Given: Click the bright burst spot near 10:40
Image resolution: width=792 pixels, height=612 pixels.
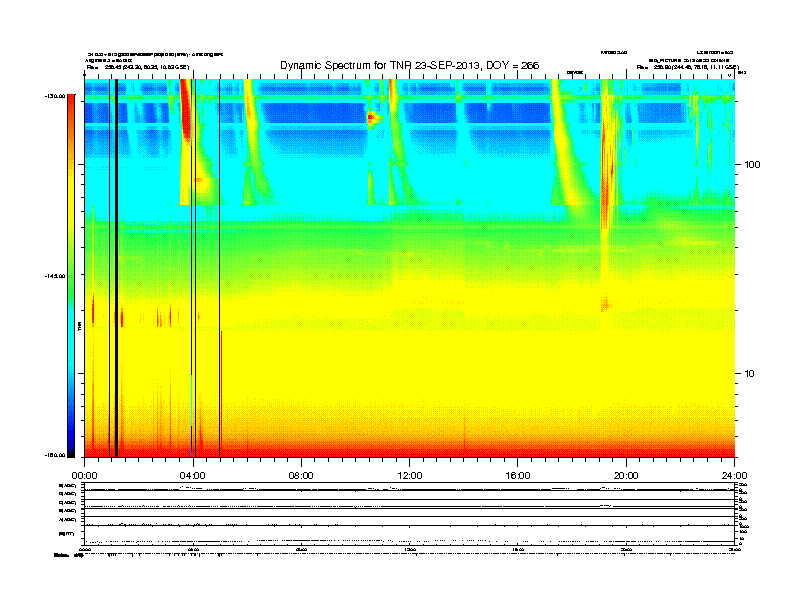Looking at the screenshot, I should pyautogui.click(x=373, y=118).
